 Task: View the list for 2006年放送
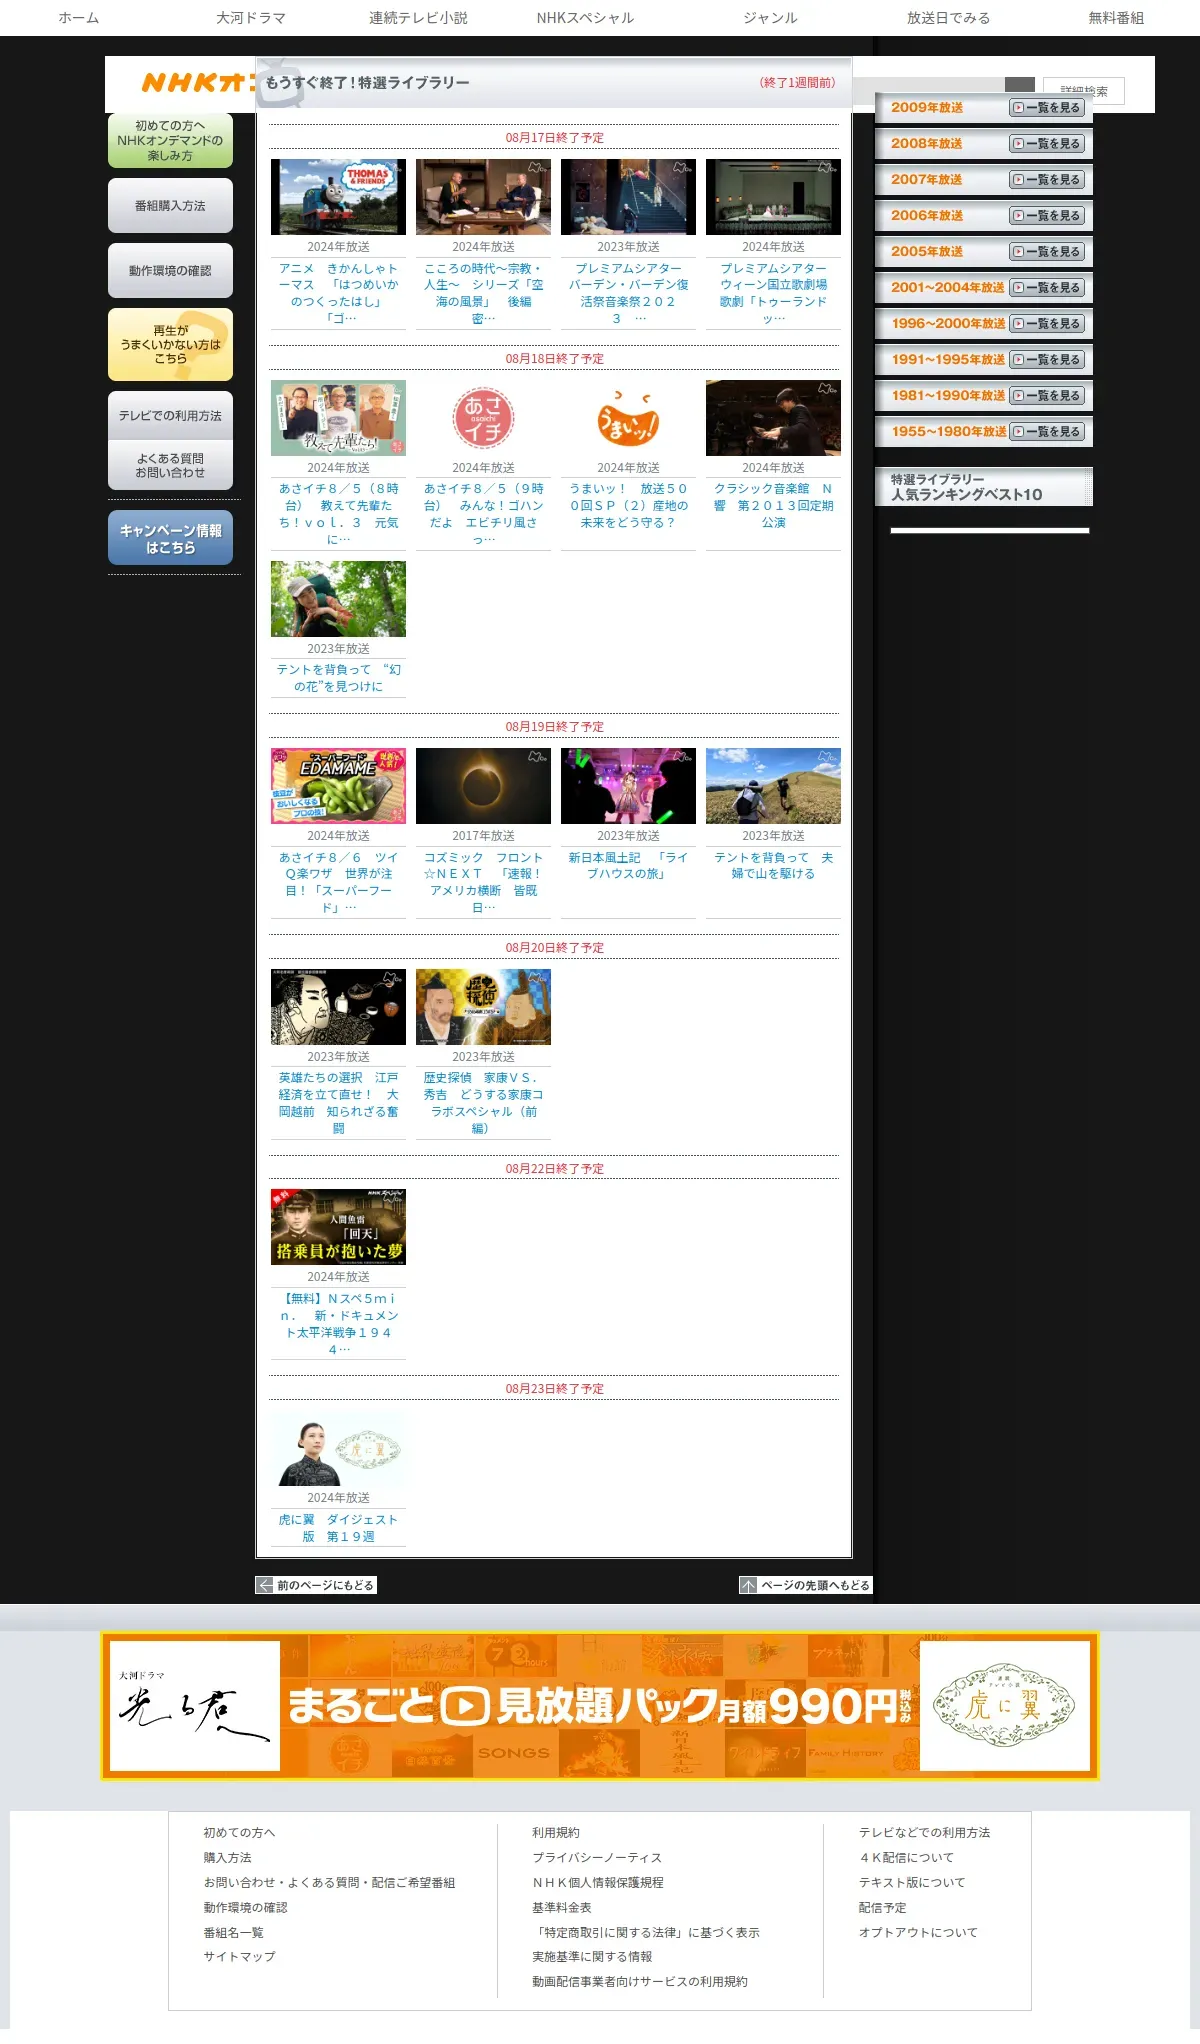[x=1047, y=216]
